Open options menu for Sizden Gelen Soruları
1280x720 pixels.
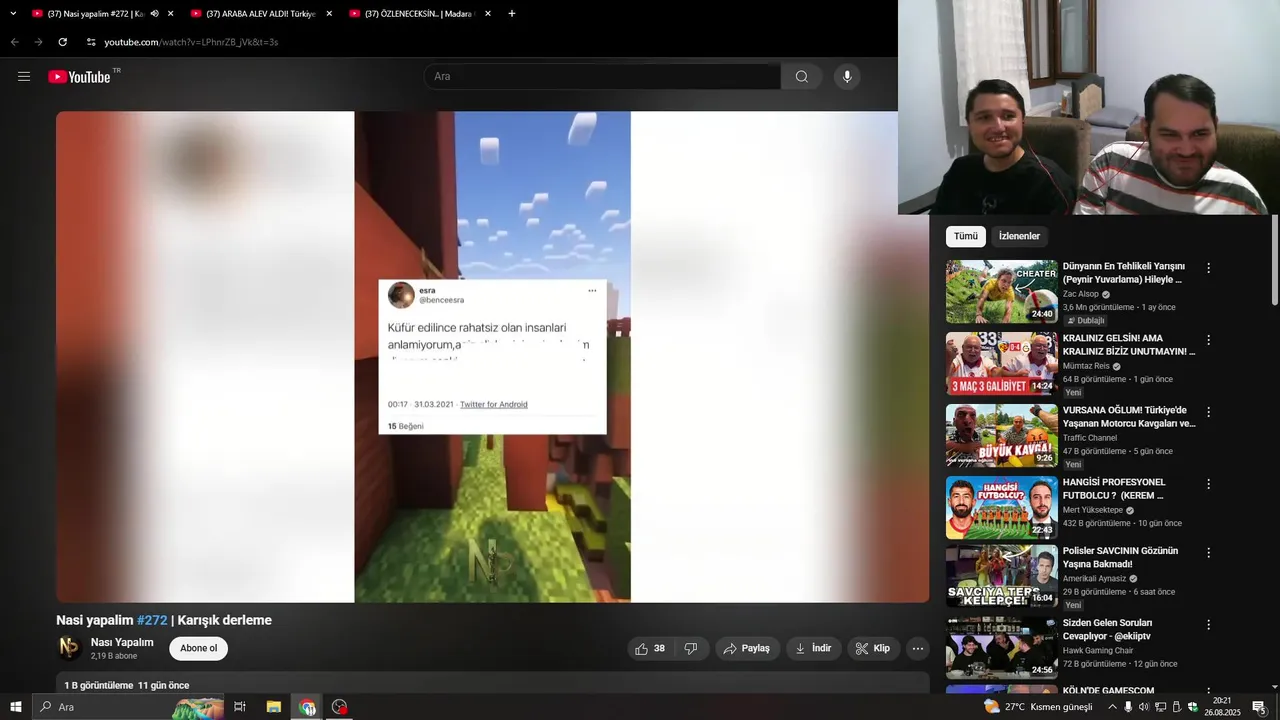1208,625
